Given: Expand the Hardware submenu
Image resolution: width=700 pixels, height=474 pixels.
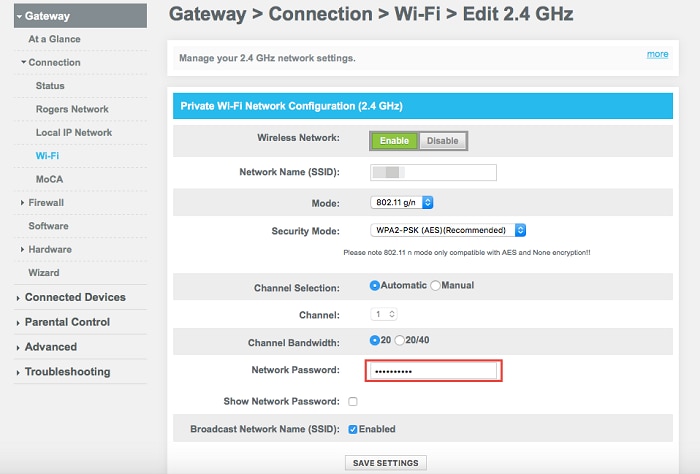Looking at the screenshot, I should pyautogui.click(x=49, y=249).
